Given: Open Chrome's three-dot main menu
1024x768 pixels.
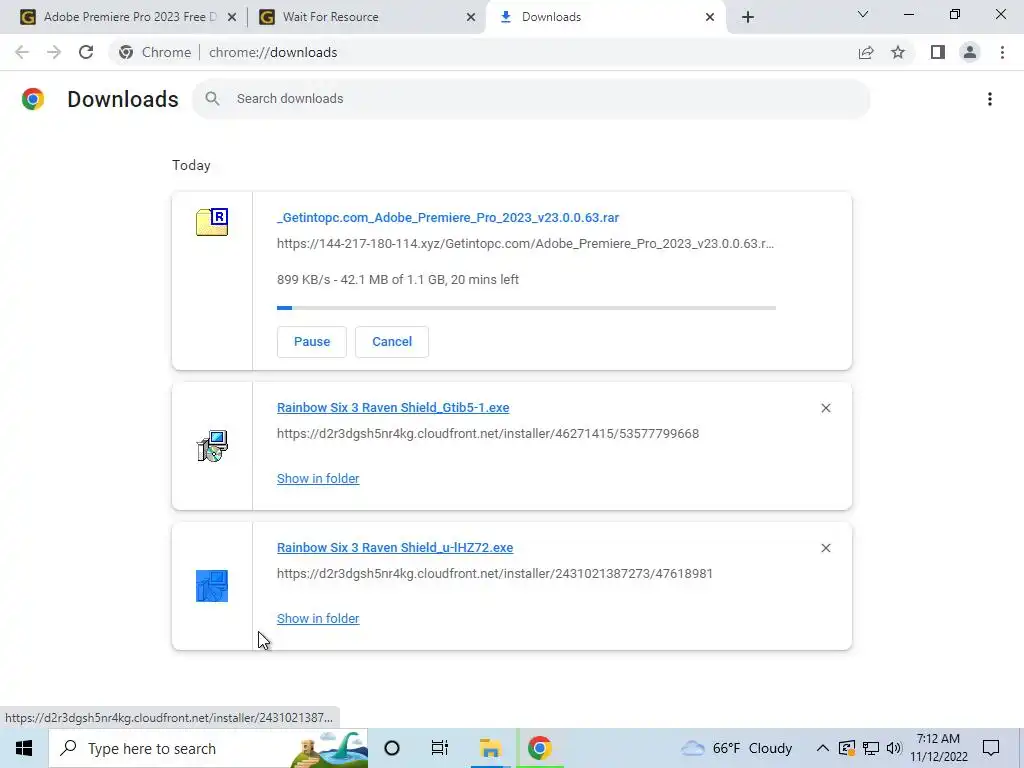Looking at the screenshot, I should (1002, 52).
